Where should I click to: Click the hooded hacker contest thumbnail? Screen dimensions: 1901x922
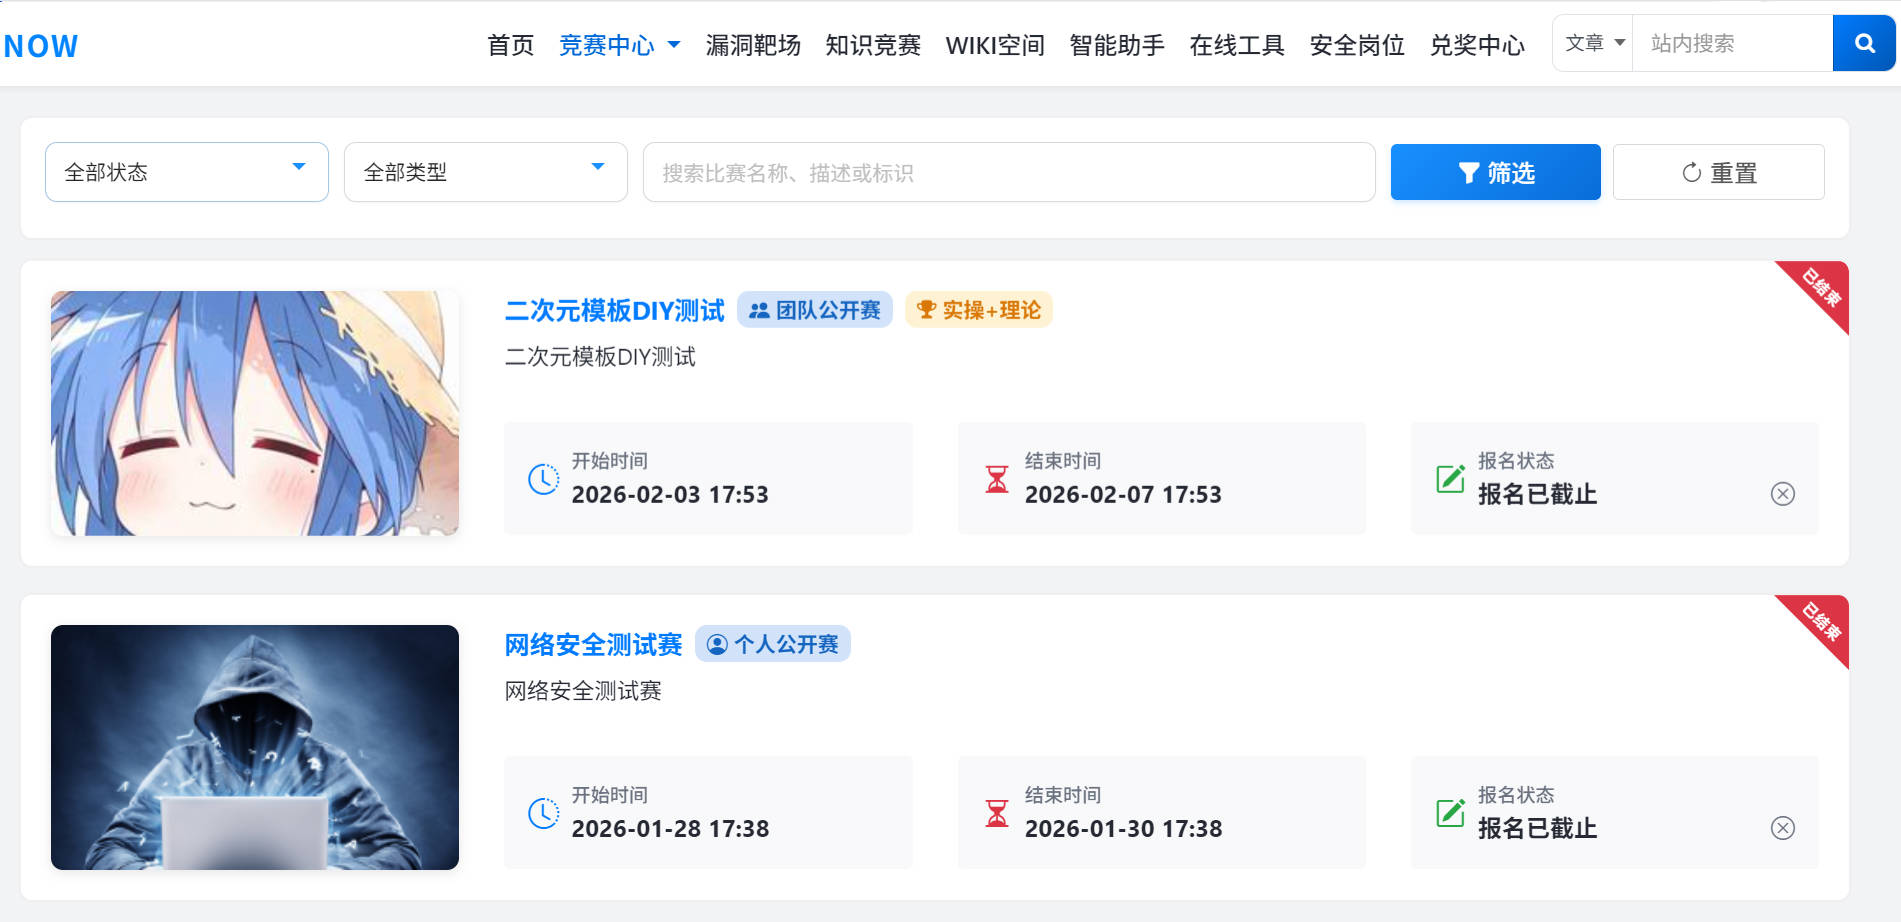(x=255, y=747)
